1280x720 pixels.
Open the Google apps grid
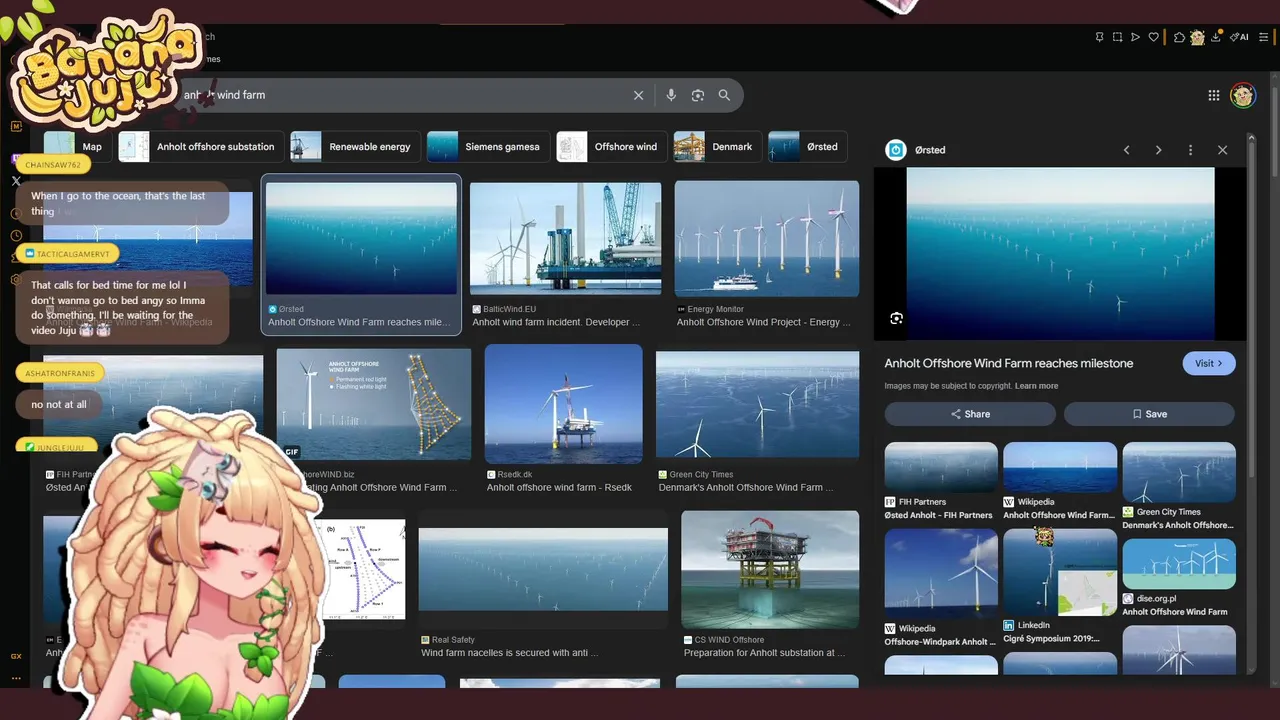click(x=1213, y=95)
